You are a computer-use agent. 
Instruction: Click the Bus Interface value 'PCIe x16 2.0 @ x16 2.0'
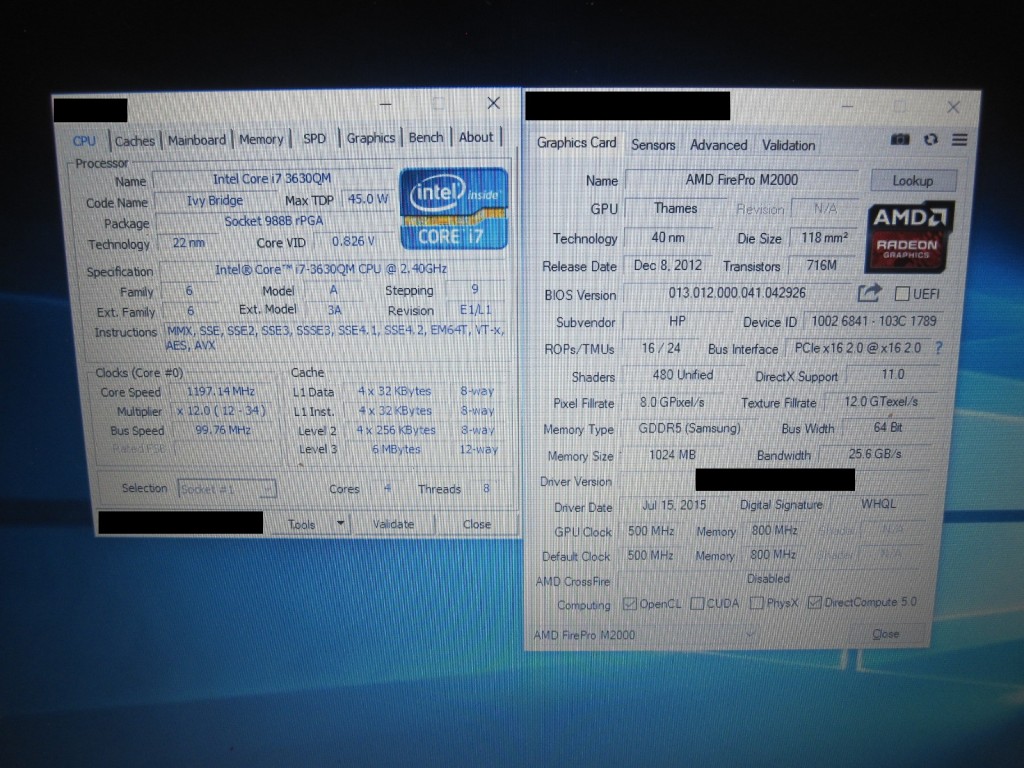pos(858,349)
